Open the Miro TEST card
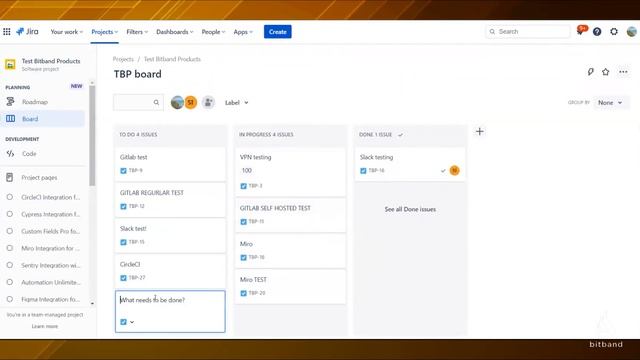This screenshot has width=640, height=360. pyautogui.click(x=290, y=286)
